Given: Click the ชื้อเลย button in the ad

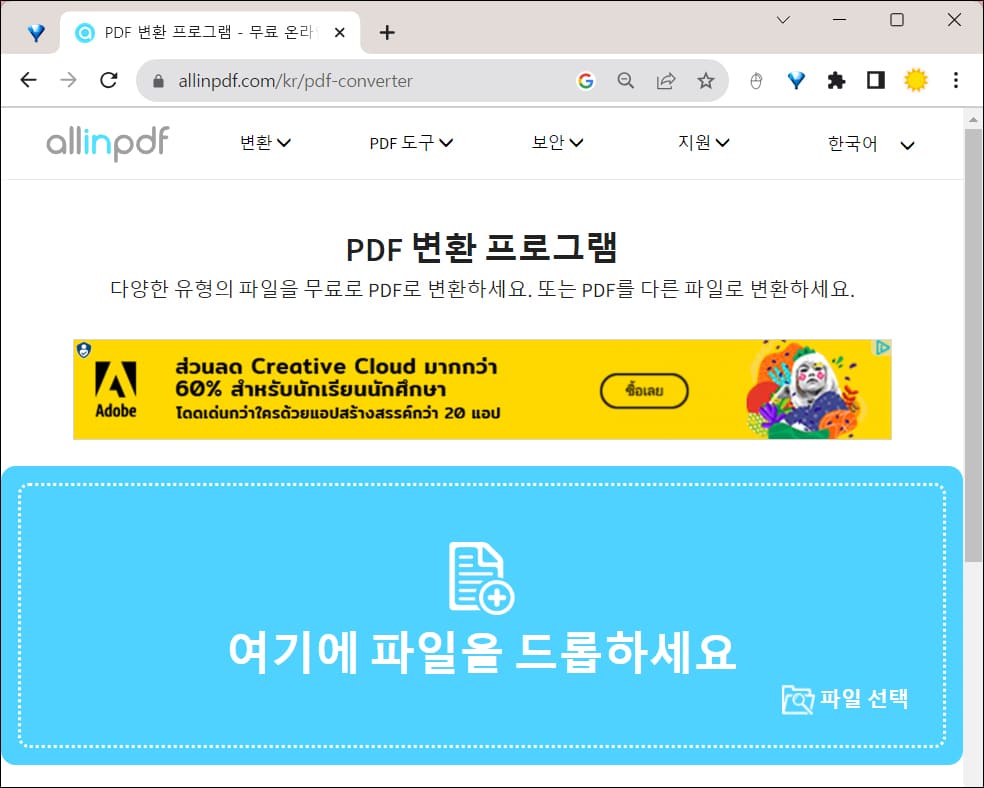Looking at the screenshot, I should 644,390.
